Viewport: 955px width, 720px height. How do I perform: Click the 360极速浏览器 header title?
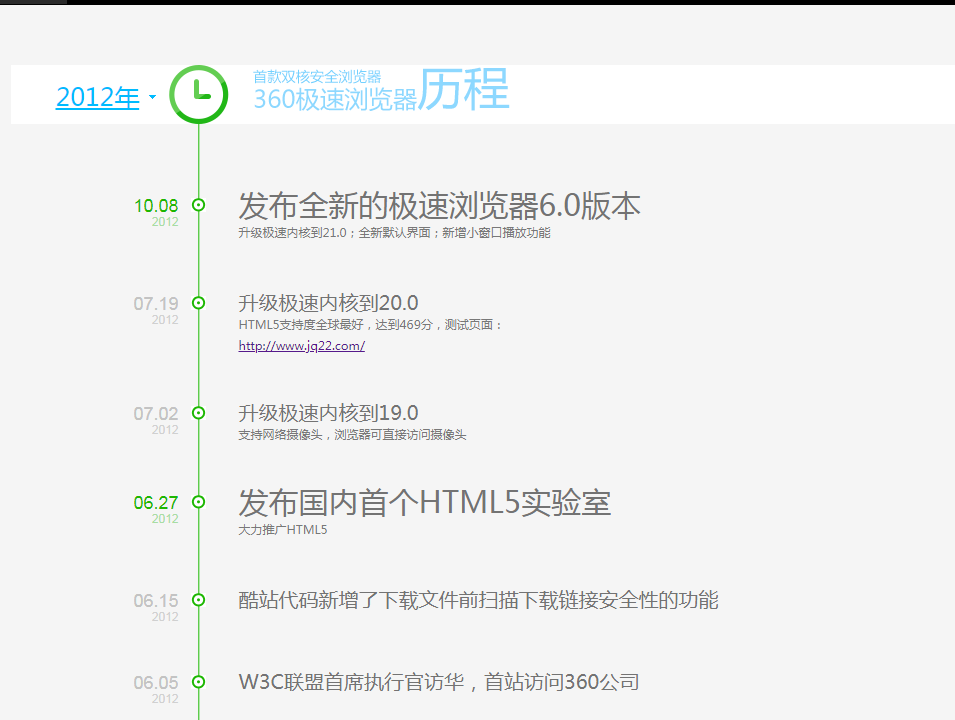(335, 99)
